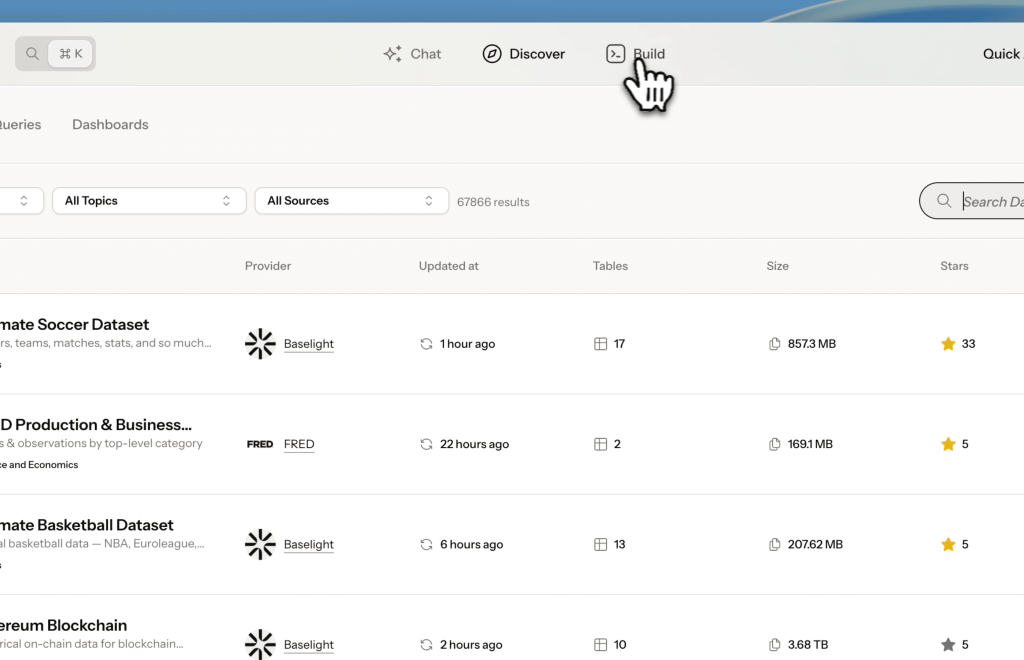Open the Baselight link on Basketball Dataset row
The height and width of the screenshot is (660, 1024).
tap(308, 544)
